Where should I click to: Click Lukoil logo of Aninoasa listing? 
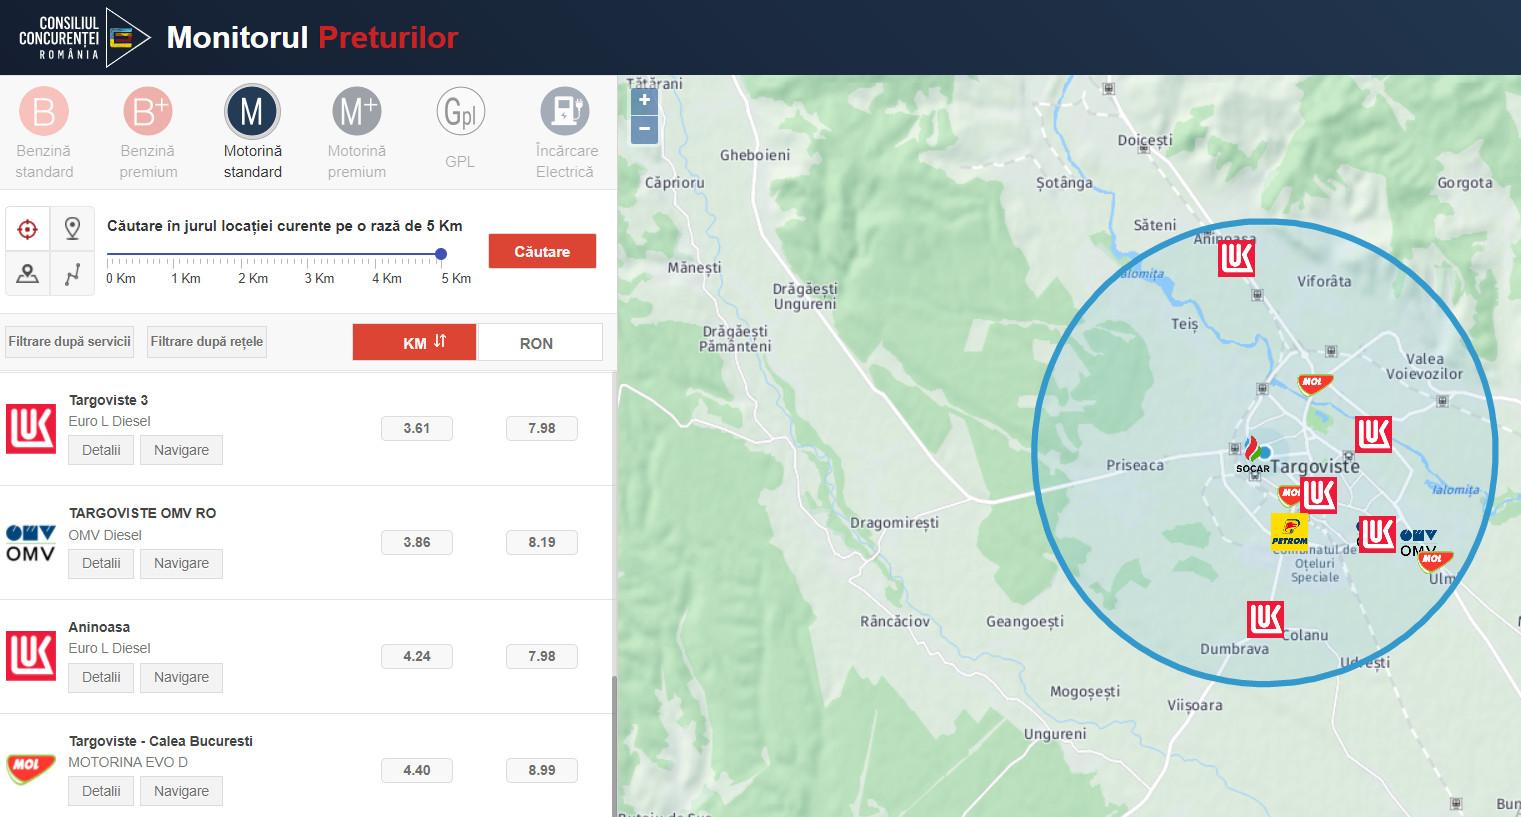pos(31,655)
